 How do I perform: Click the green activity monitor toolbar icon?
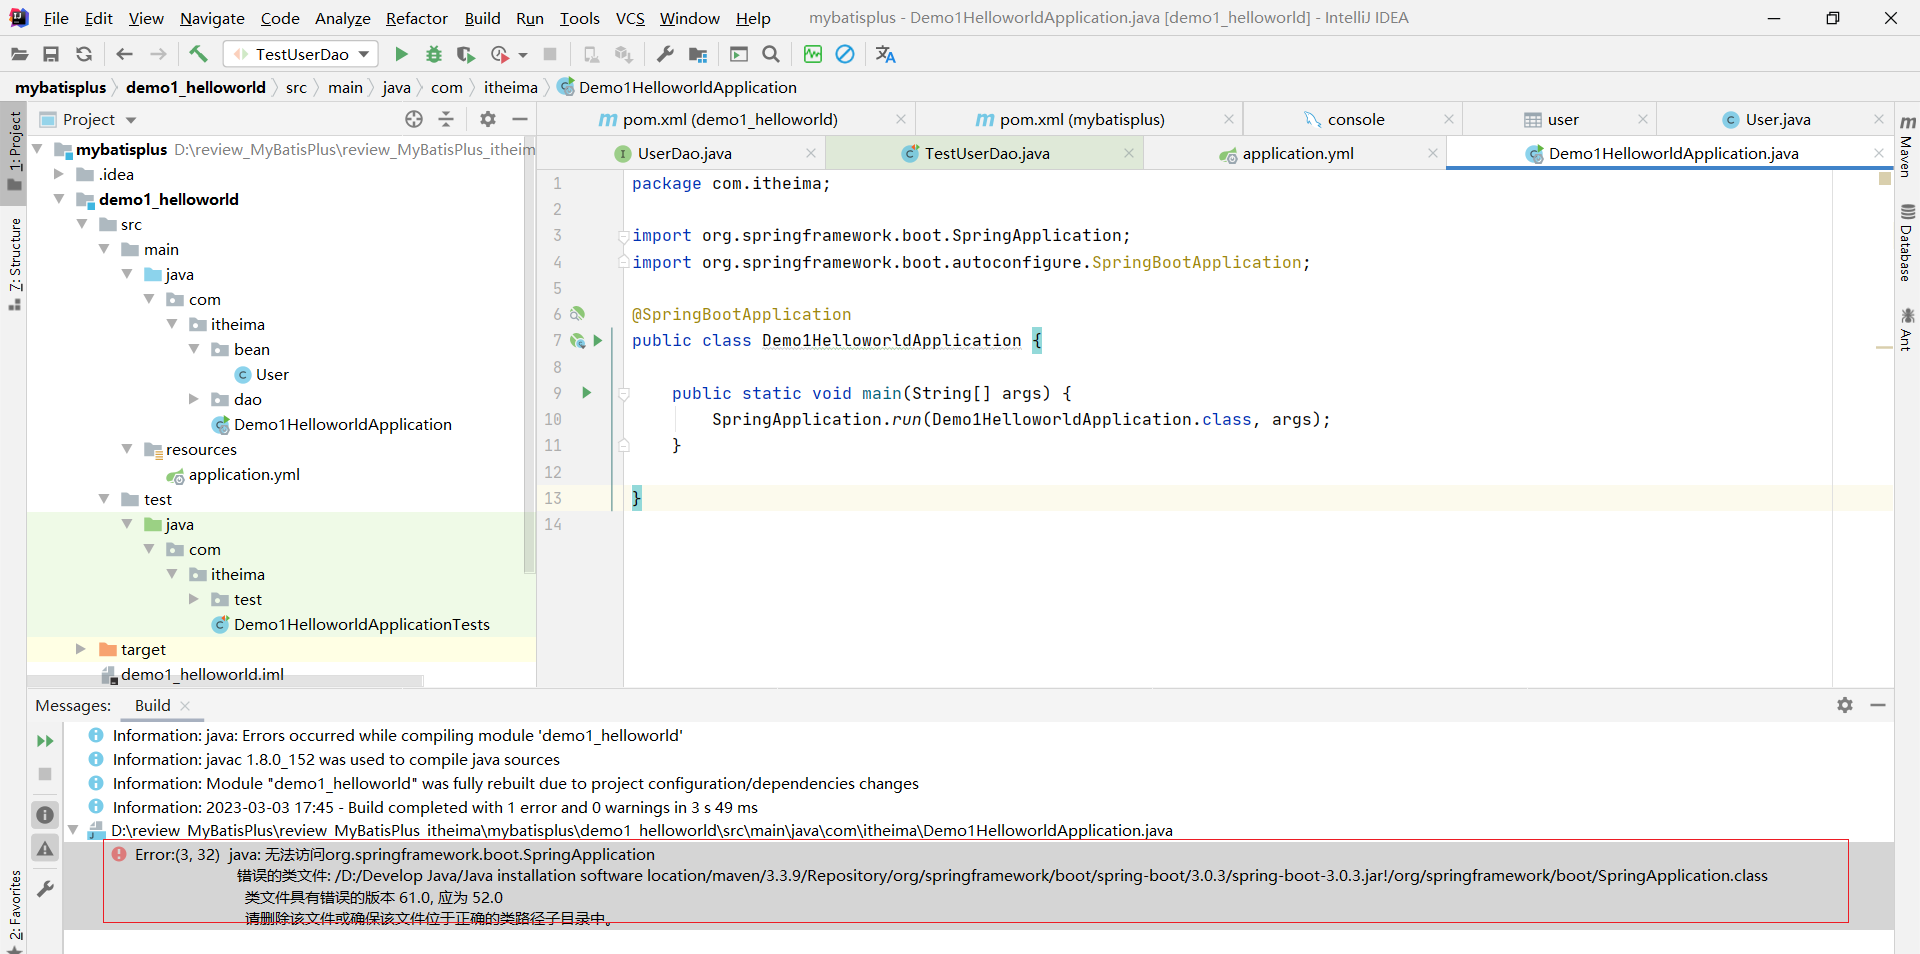click(813, 54)
